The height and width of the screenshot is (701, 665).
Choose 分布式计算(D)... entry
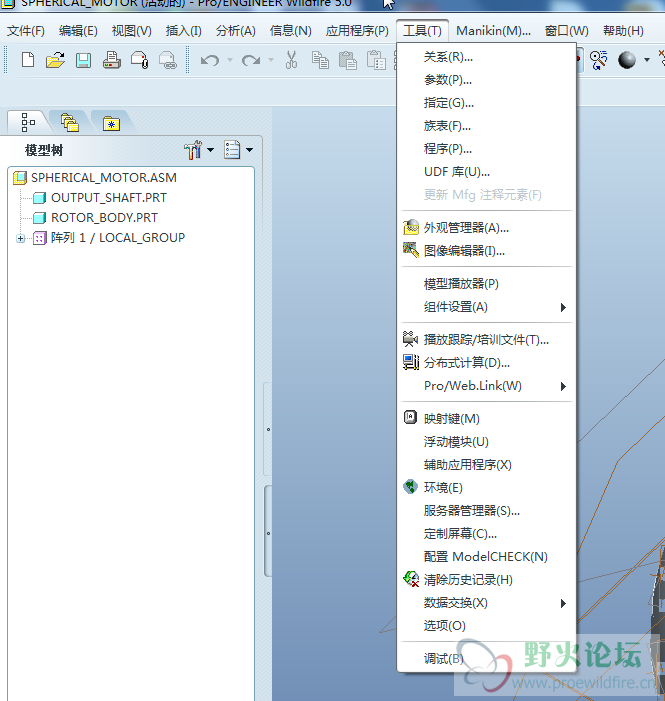point(487,363)
